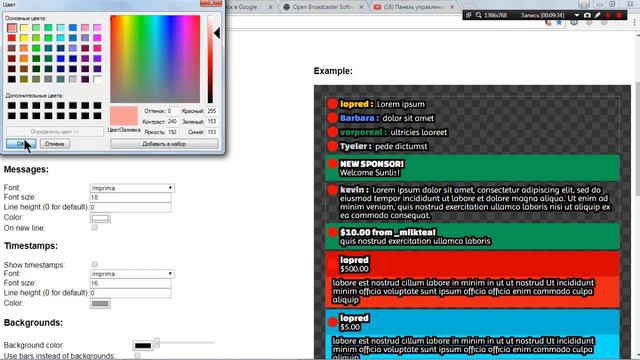This screenshot has width=640, height=360.
Task: Open the Messages Color swatch
Action: pyautogui.click(x=100, y=218)
